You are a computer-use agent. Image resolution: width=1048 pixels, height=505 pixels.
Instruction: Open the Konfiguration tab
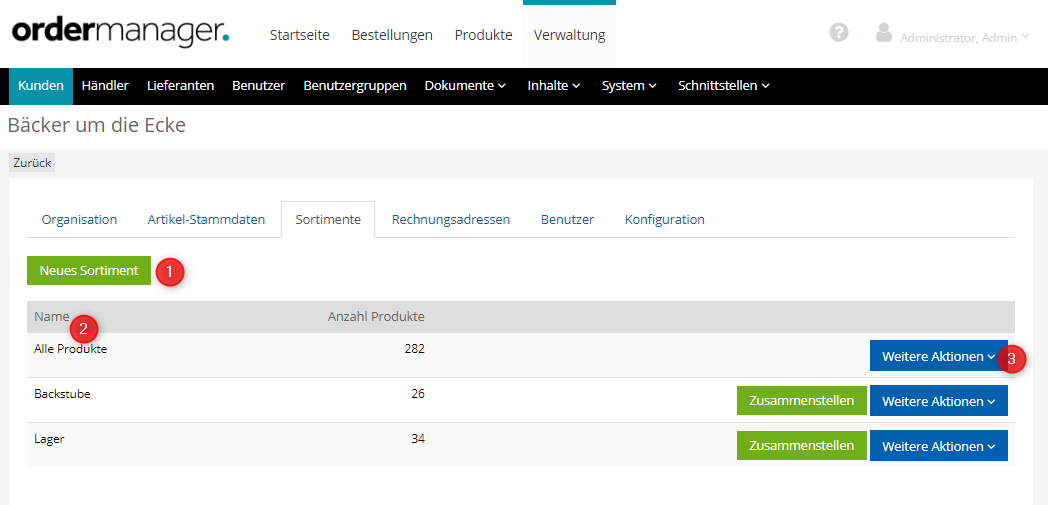[x=664, y=220]
